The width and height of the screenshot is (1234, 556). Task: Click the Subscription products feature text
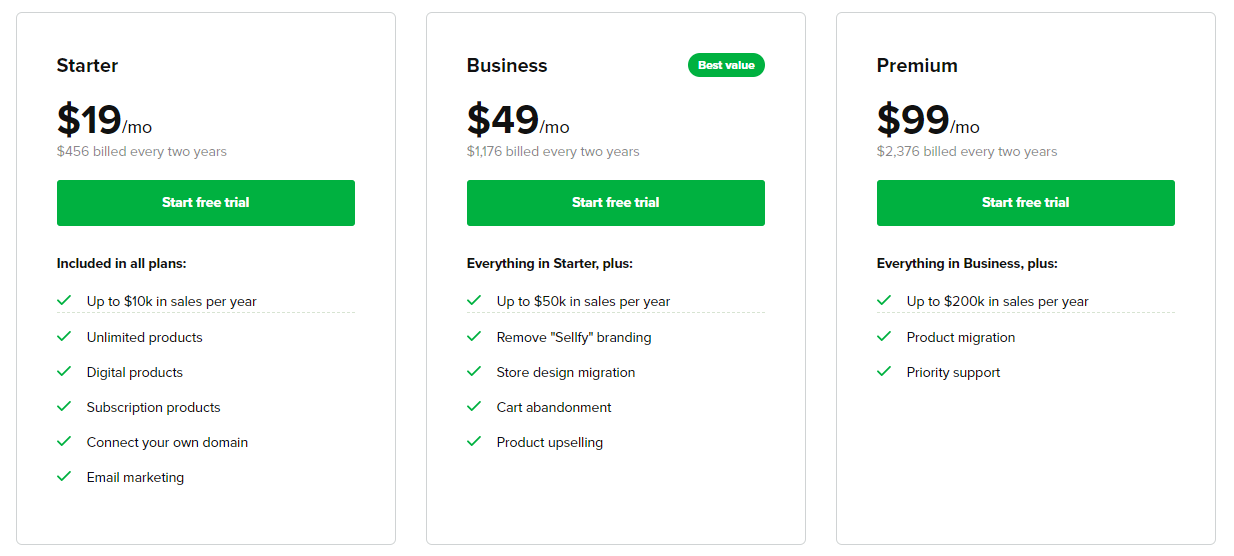point(153,407)
